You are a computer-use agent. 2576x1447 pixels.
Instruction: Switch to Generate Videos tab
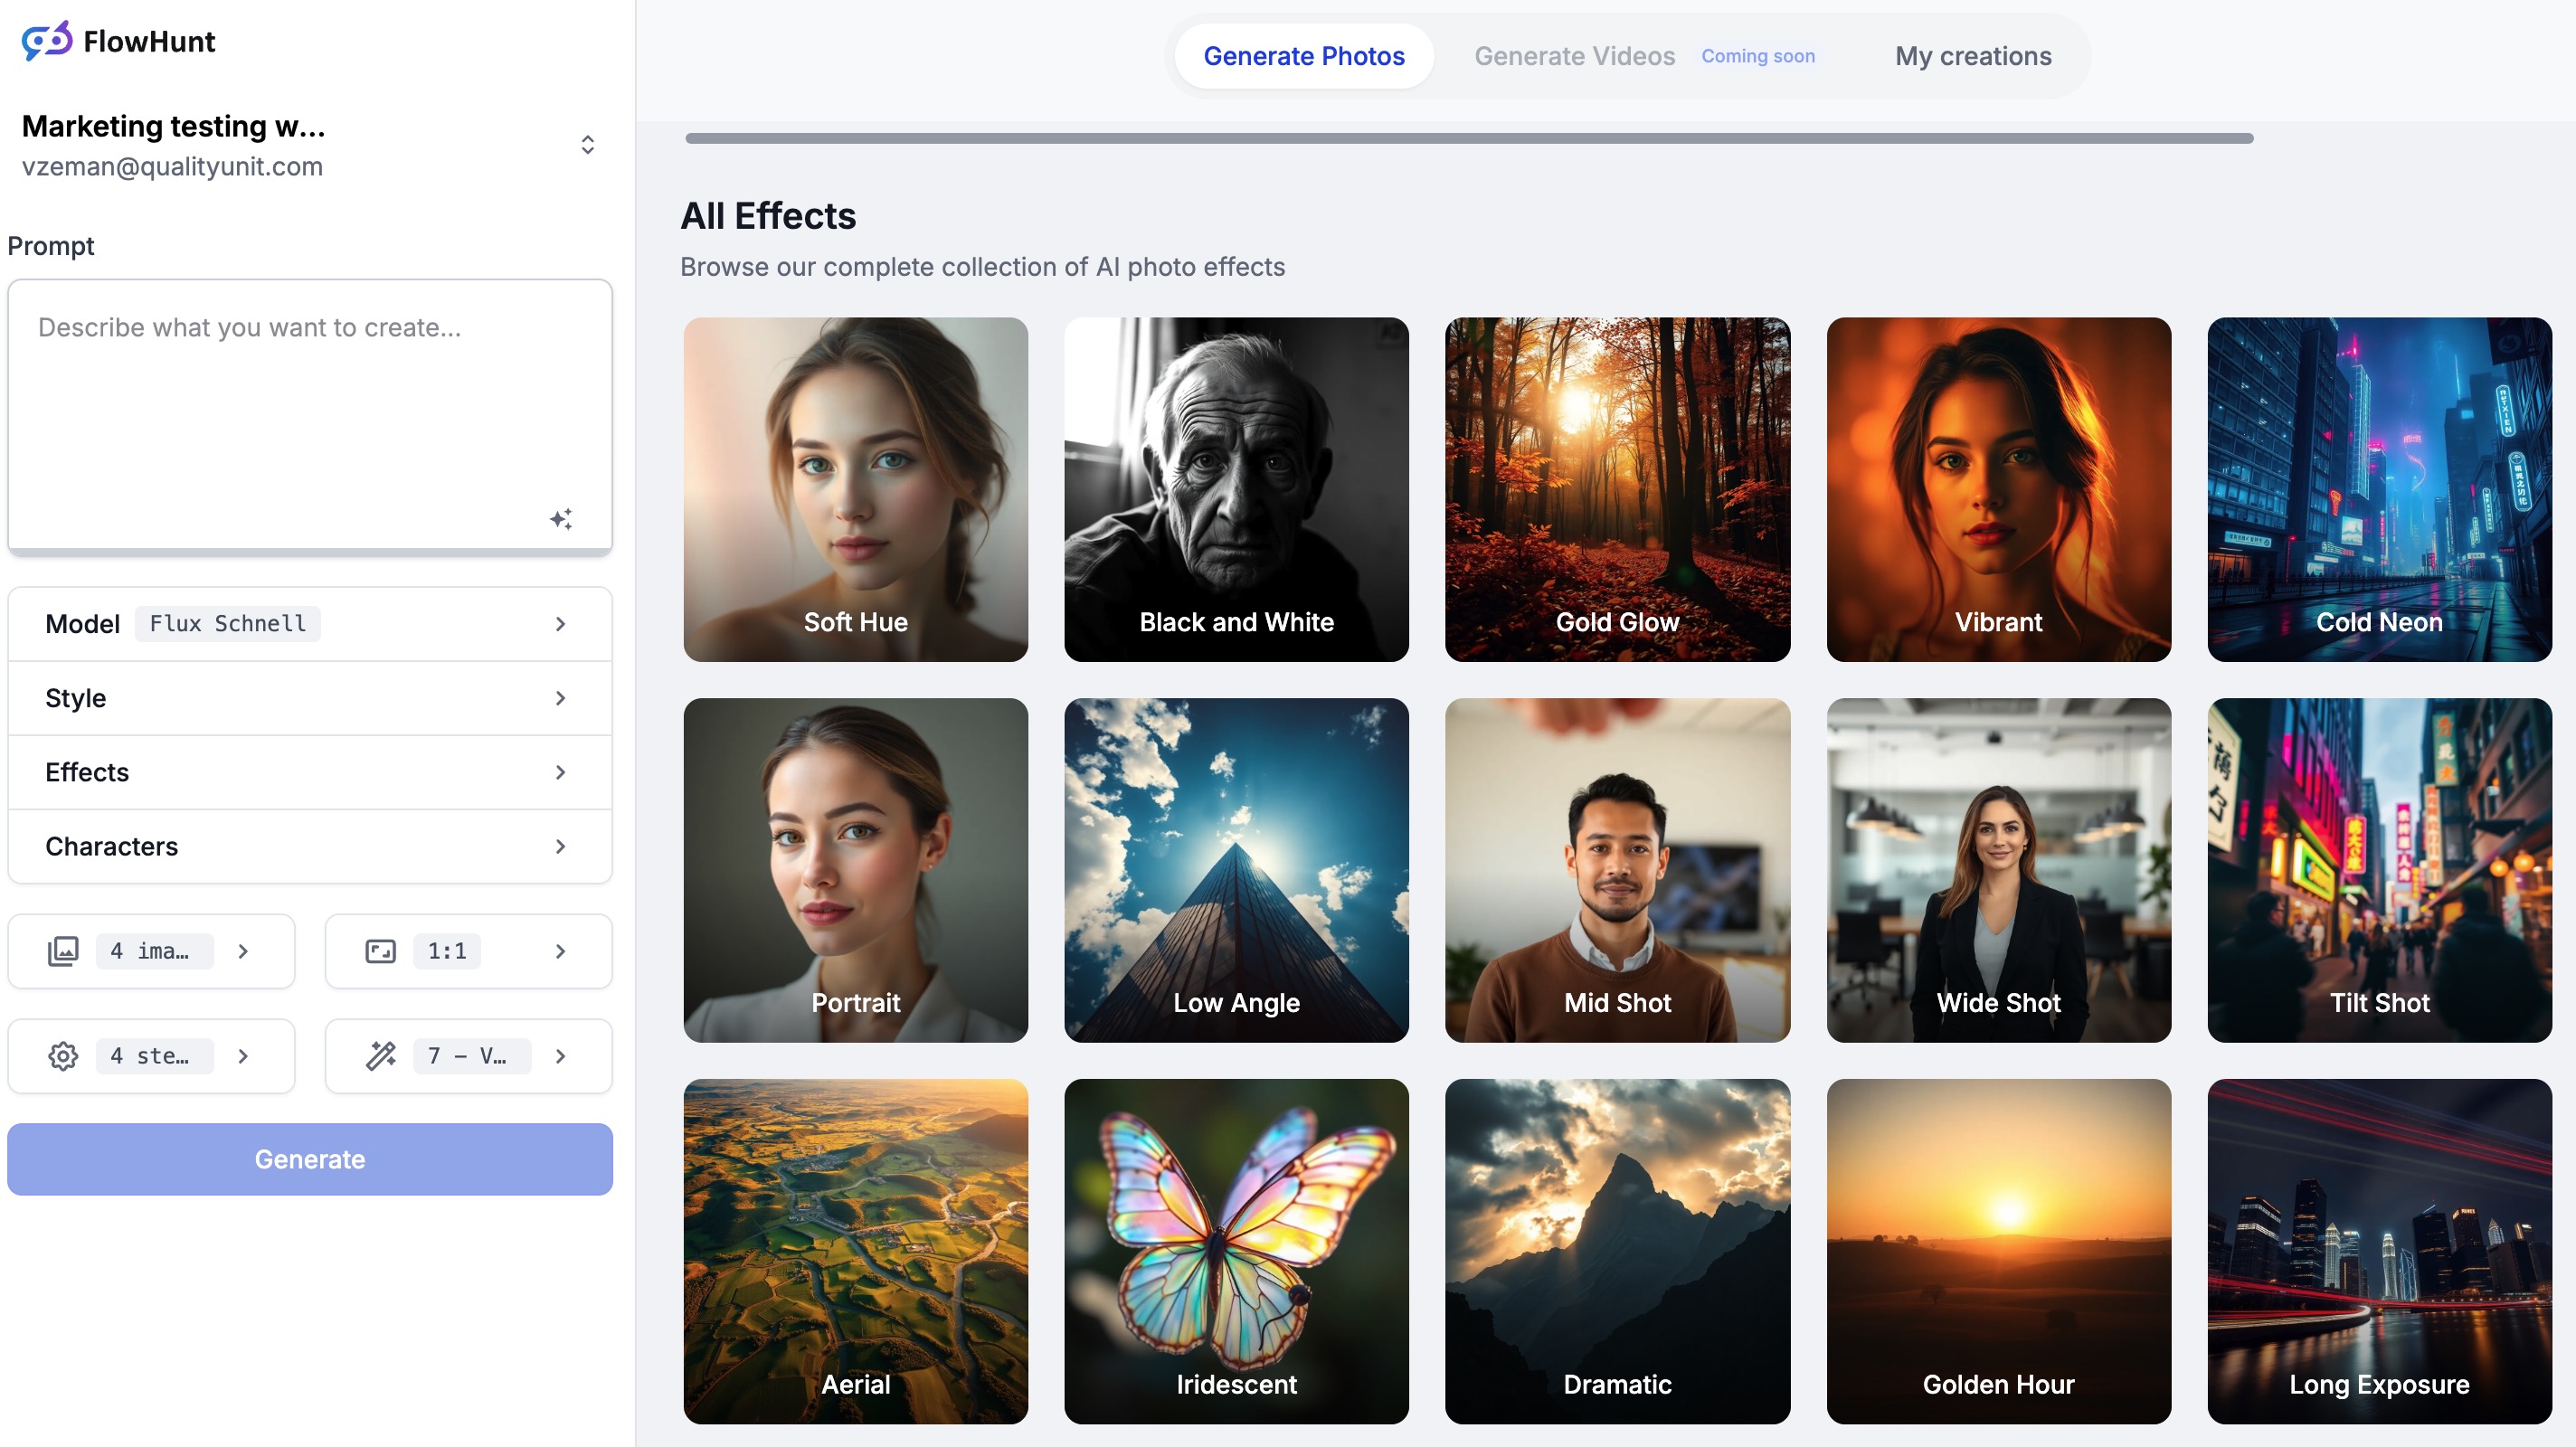tap(1576, 56)
